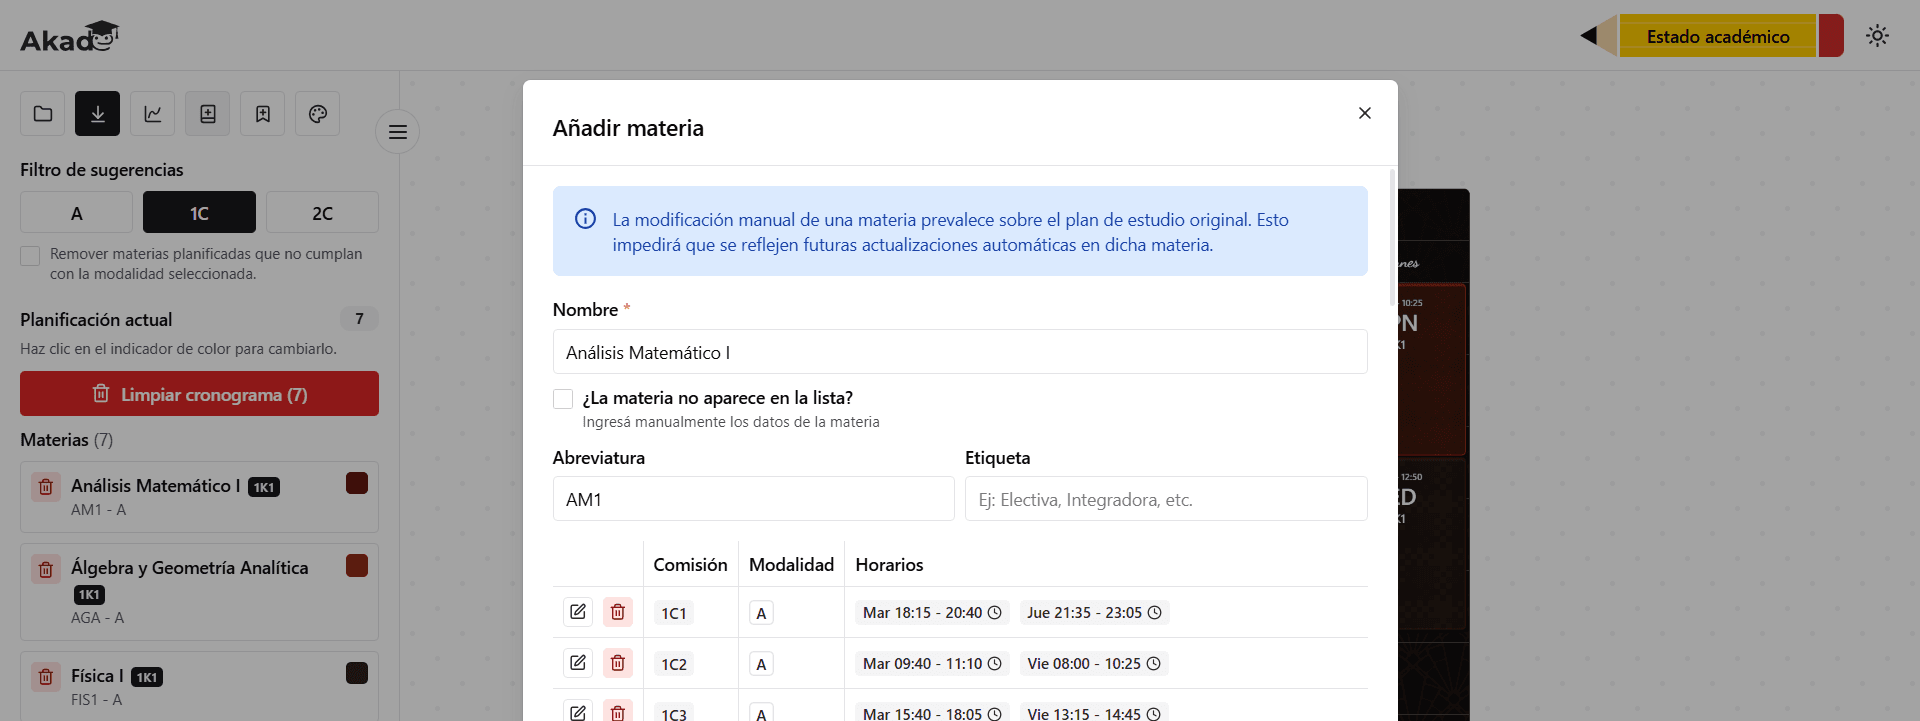Check '¿La materia no aparece en la lista?'
Viewport: 1920px width, 721px height.
(563, 399)
